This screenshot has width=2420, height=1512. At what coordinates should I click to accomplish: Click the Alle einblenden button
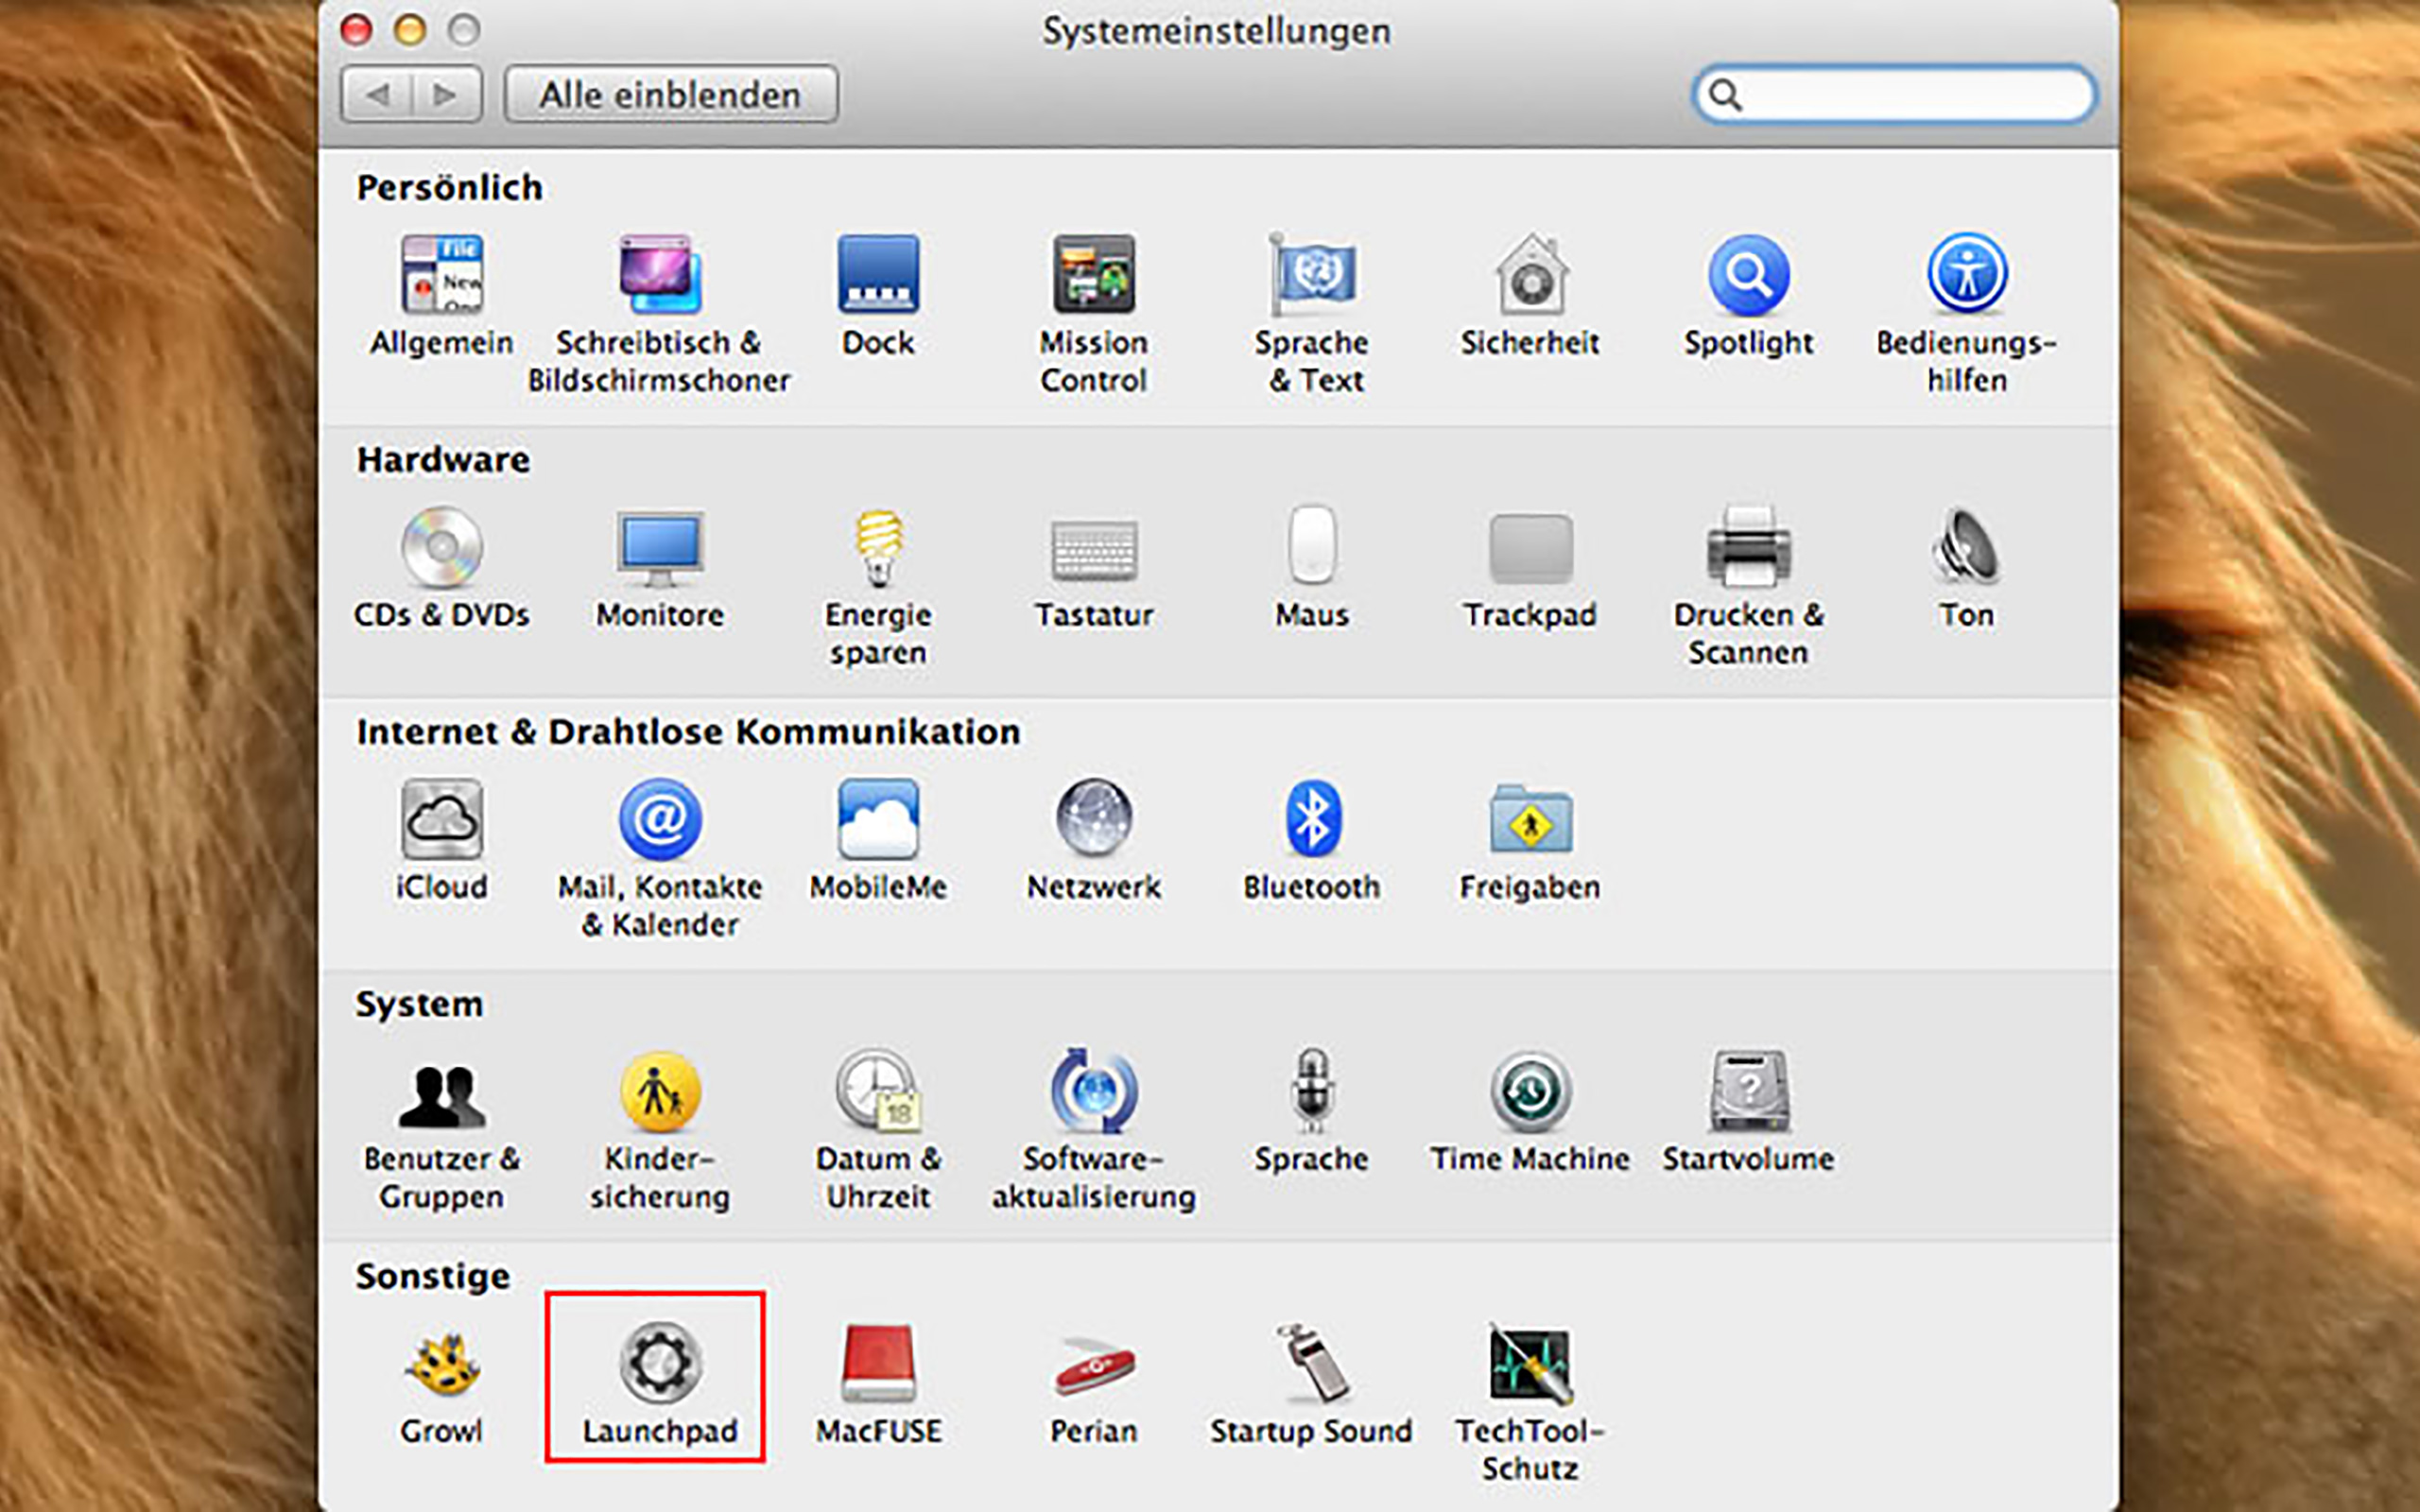[x=671, y=95]
